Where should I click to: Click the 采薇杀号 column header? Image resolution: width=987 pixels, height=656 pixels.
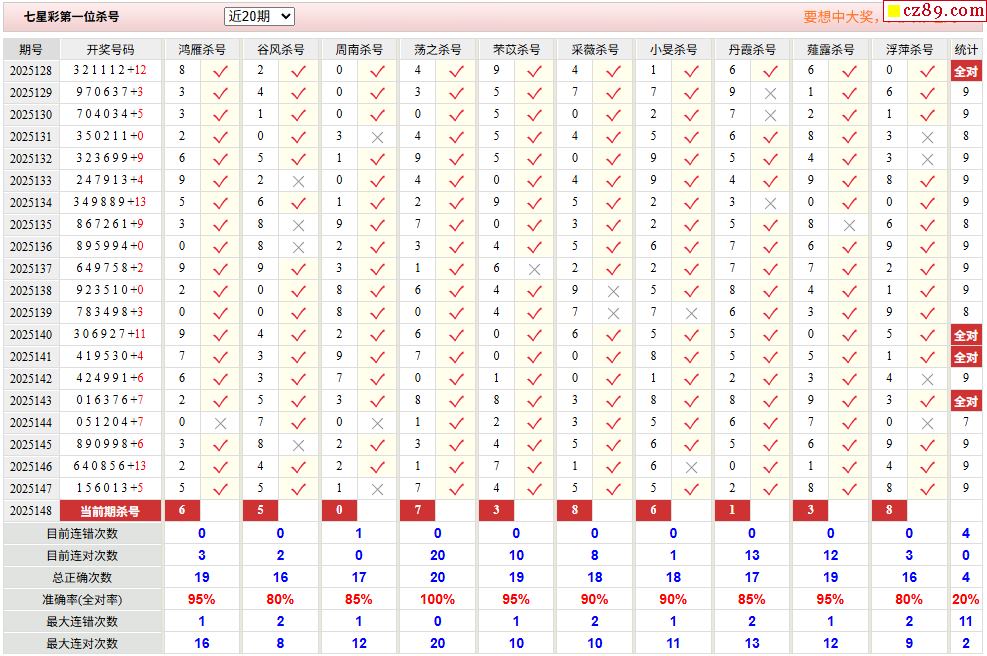[594, 49]
